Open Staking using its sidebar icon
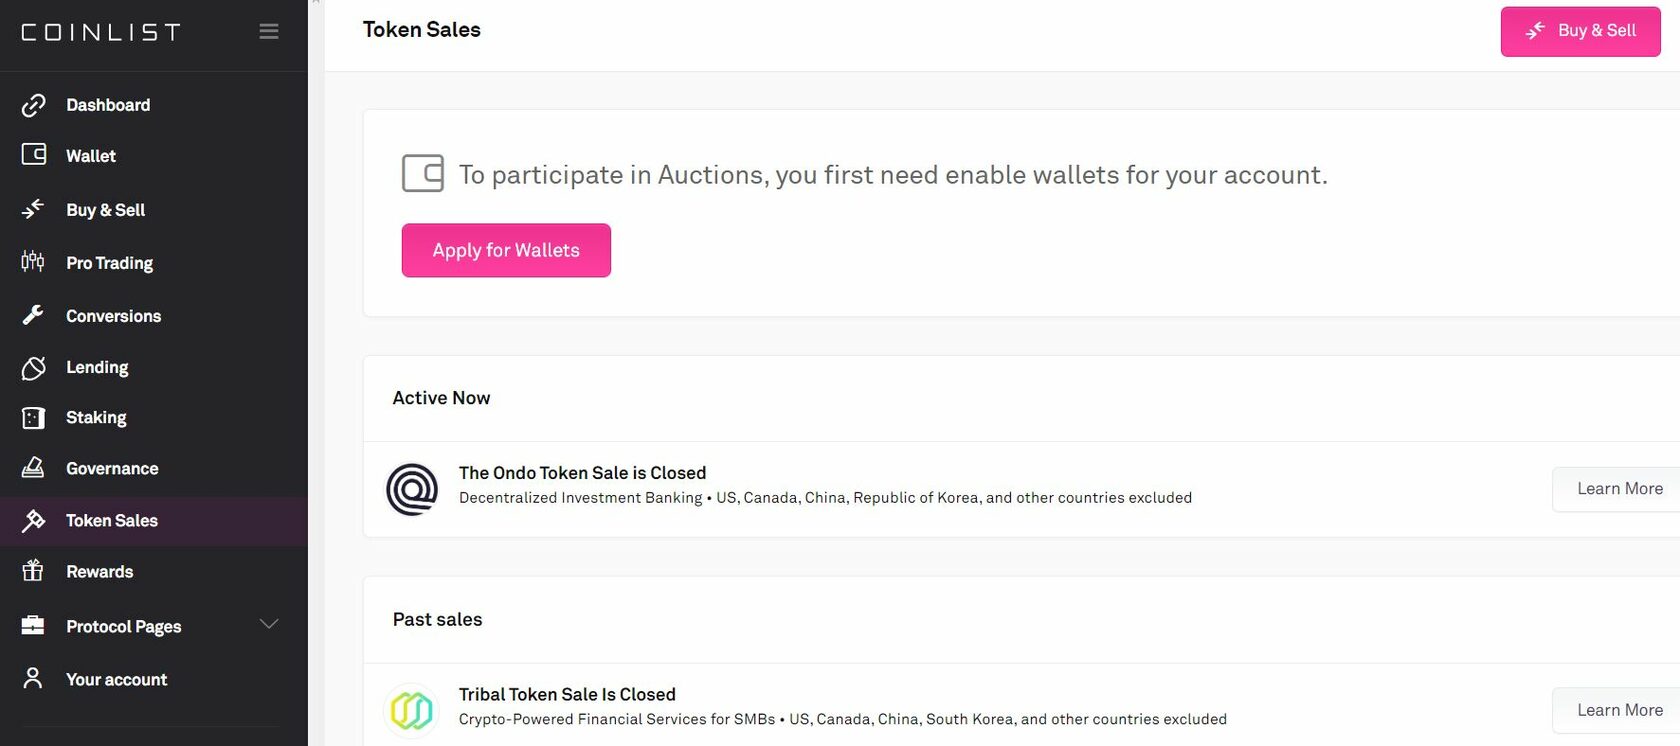Viewport: 1680px width, 746px height. click(x=33, y=418)
